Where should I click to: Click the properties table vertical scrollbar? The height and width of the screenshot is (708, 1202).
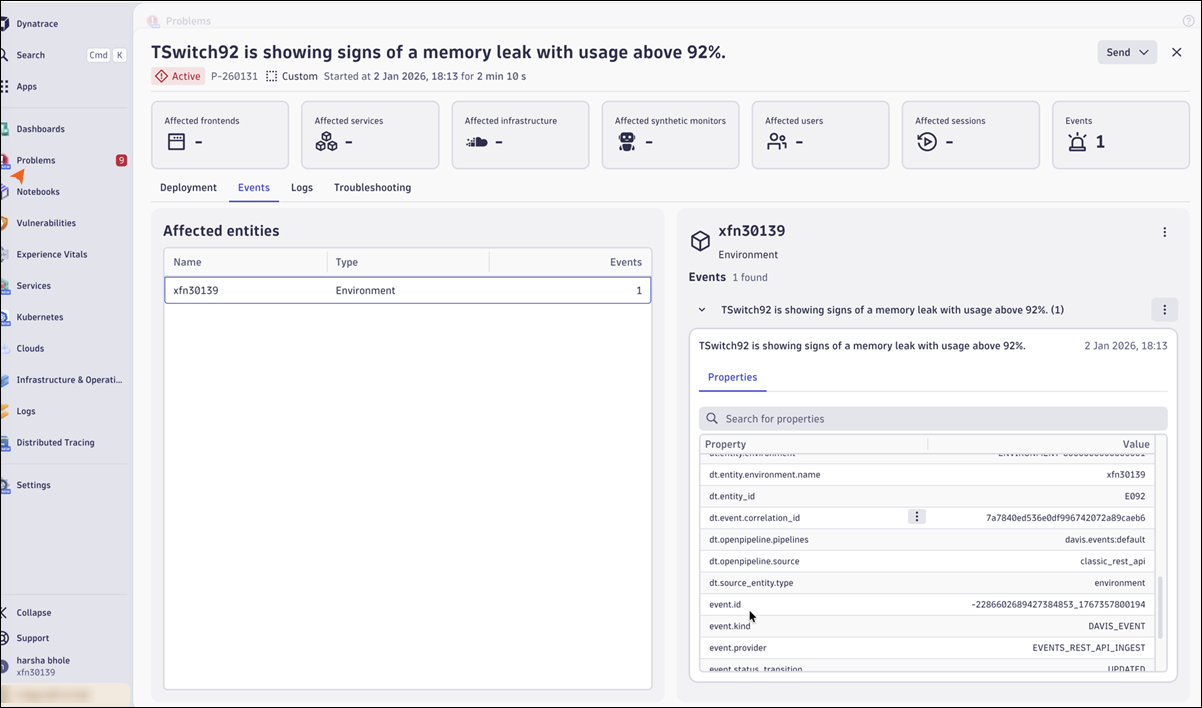1160,607
